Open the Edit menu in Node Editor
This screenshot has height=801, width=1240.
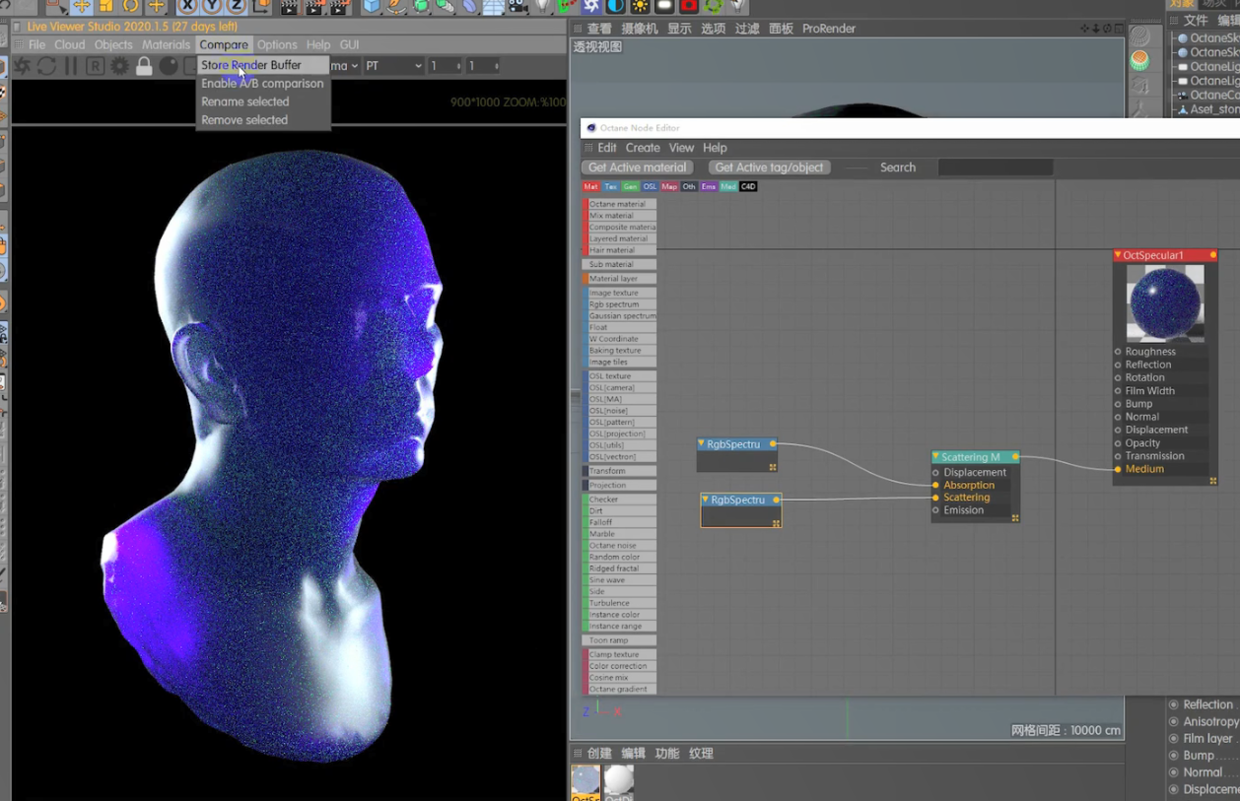[x=607, y=148]
